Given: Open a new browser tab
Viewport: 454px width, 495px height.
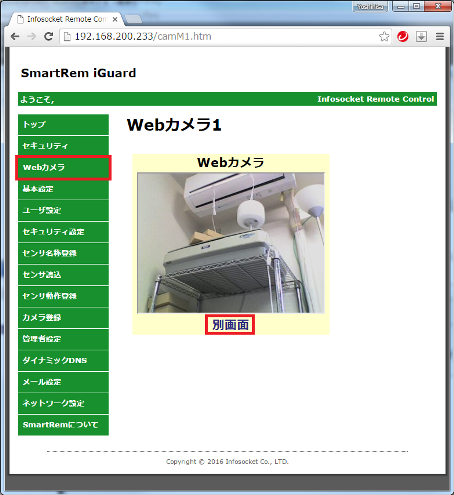Looking at the screenshot, I should click(134, 19).
